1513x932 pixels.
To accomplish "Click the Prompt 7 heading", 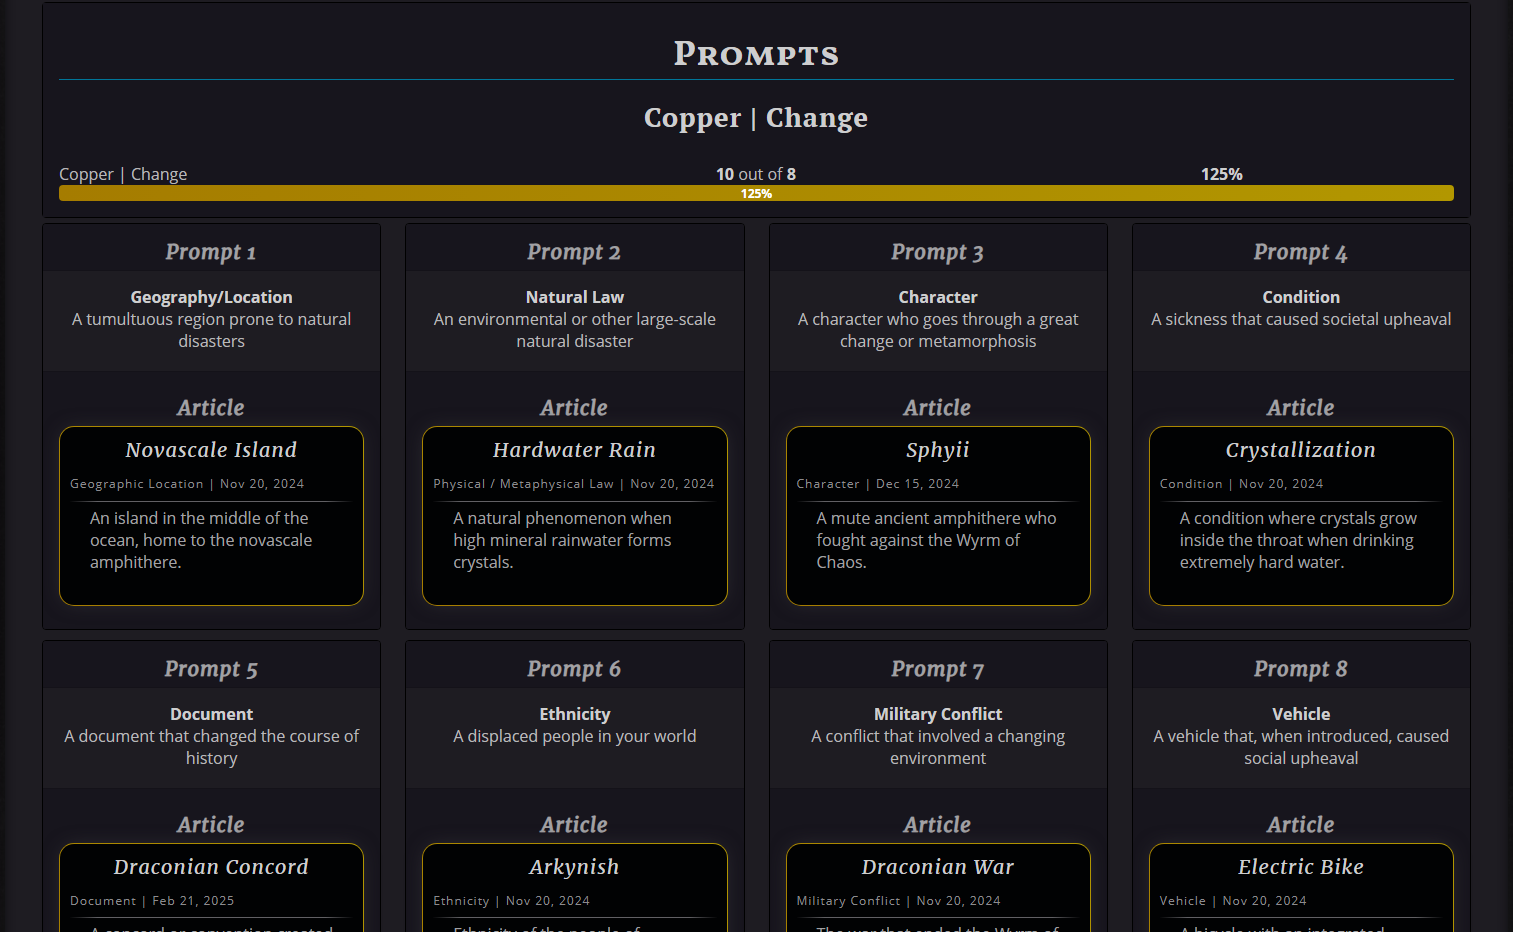I will point(937,669).
